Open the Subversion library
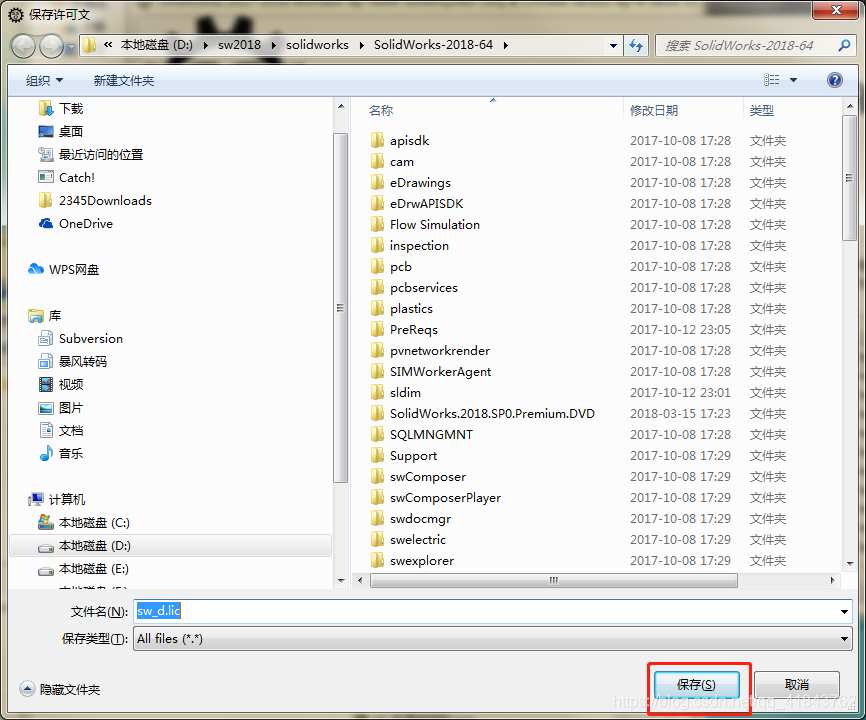The image size is (866, 720). [x=81, y=338]
